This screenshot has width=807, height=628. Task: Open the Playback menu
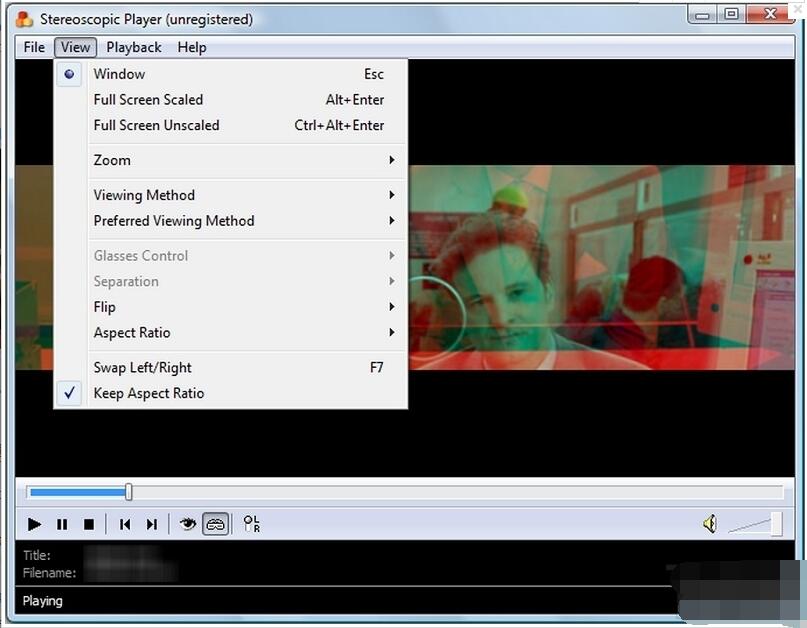(134, 47)
